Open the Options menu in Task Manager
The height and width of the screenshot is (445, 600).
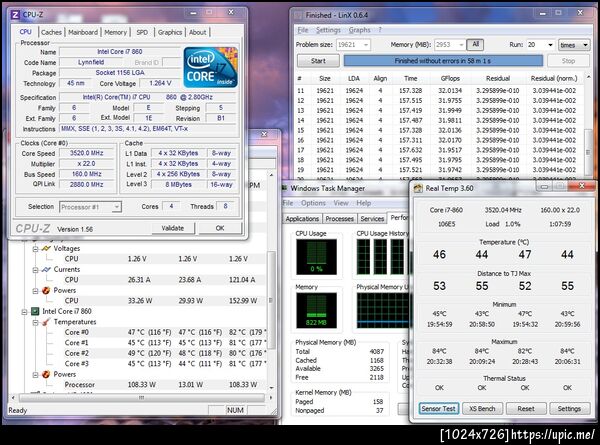[313, 203]
